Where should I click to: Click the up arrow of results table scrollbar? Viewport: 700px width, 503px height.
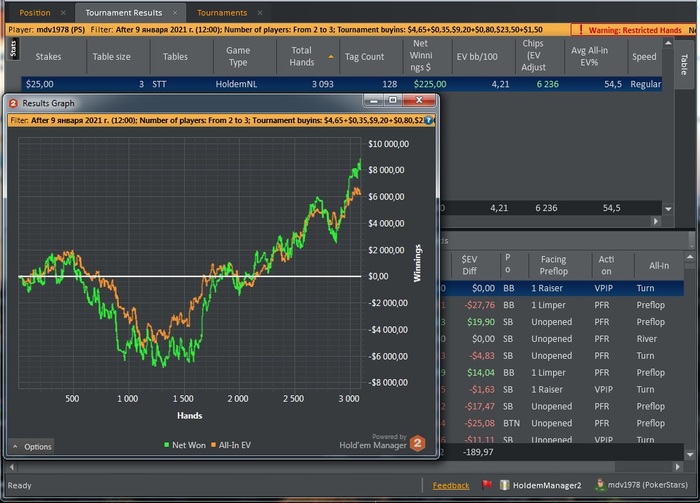[668, 43]
